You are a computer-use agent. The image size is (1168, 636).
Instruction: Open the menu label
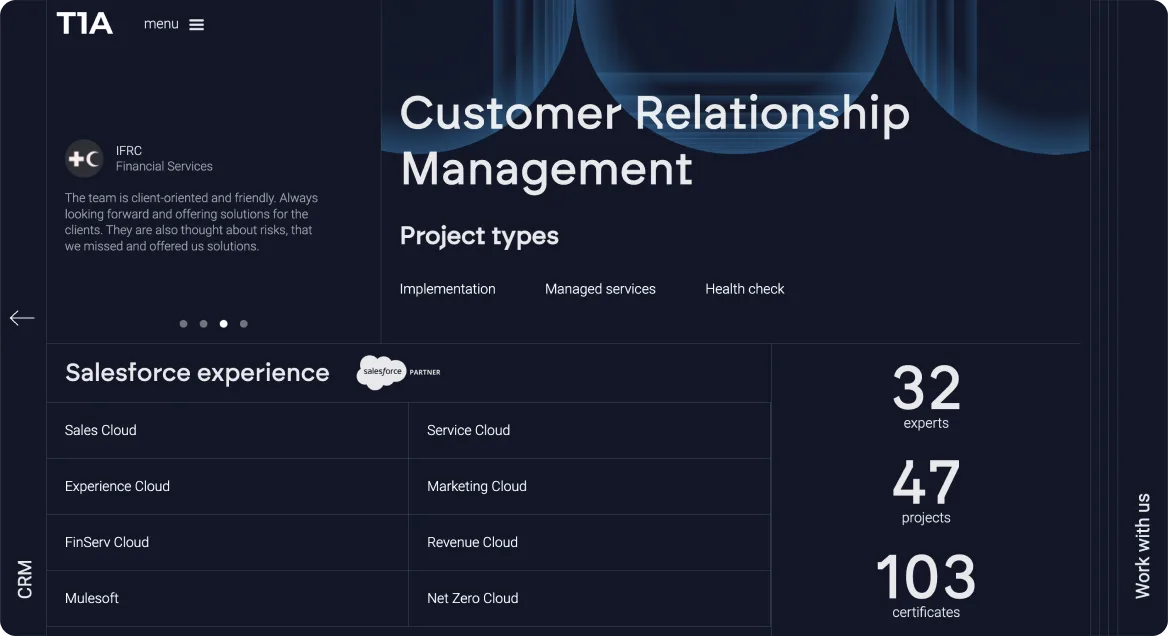(x=161, y=24)
